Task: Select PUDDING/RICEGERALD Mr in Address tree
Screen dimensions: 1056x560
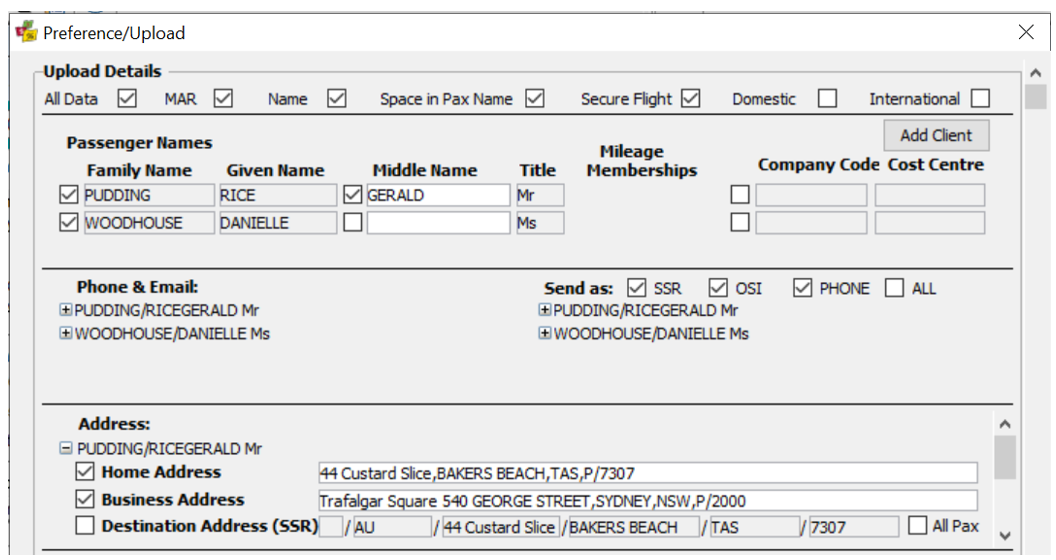Action: click(169, 448)
